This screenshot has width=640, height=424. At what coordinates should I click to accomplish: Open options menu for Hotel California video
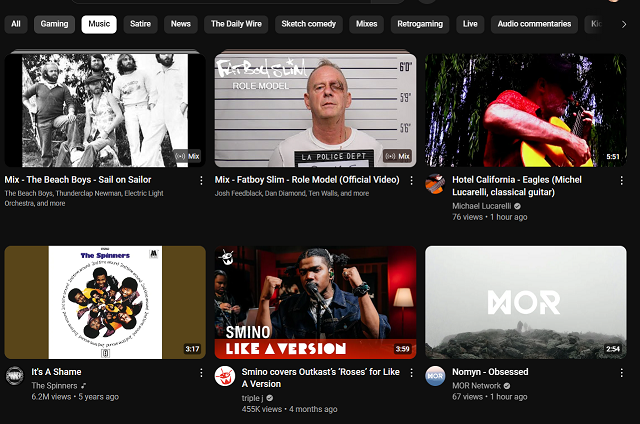point(622,180)
